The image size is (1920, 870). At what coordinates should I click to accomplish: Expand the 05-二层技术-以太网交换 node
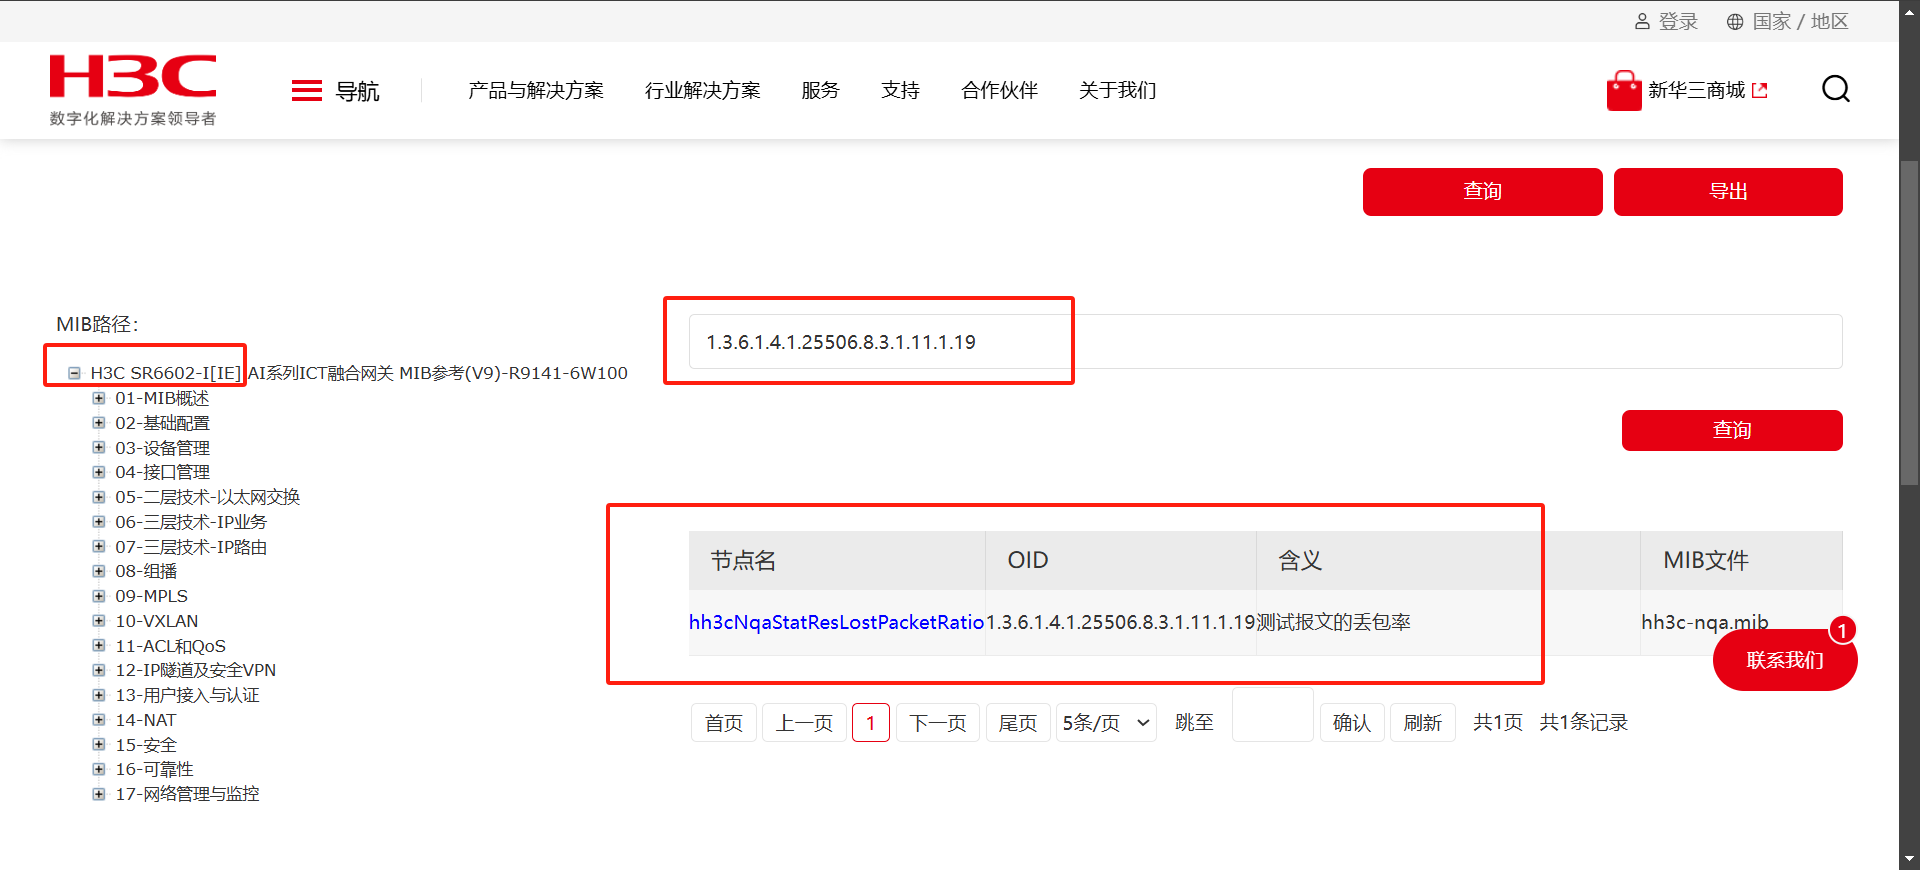coord(99,497)
